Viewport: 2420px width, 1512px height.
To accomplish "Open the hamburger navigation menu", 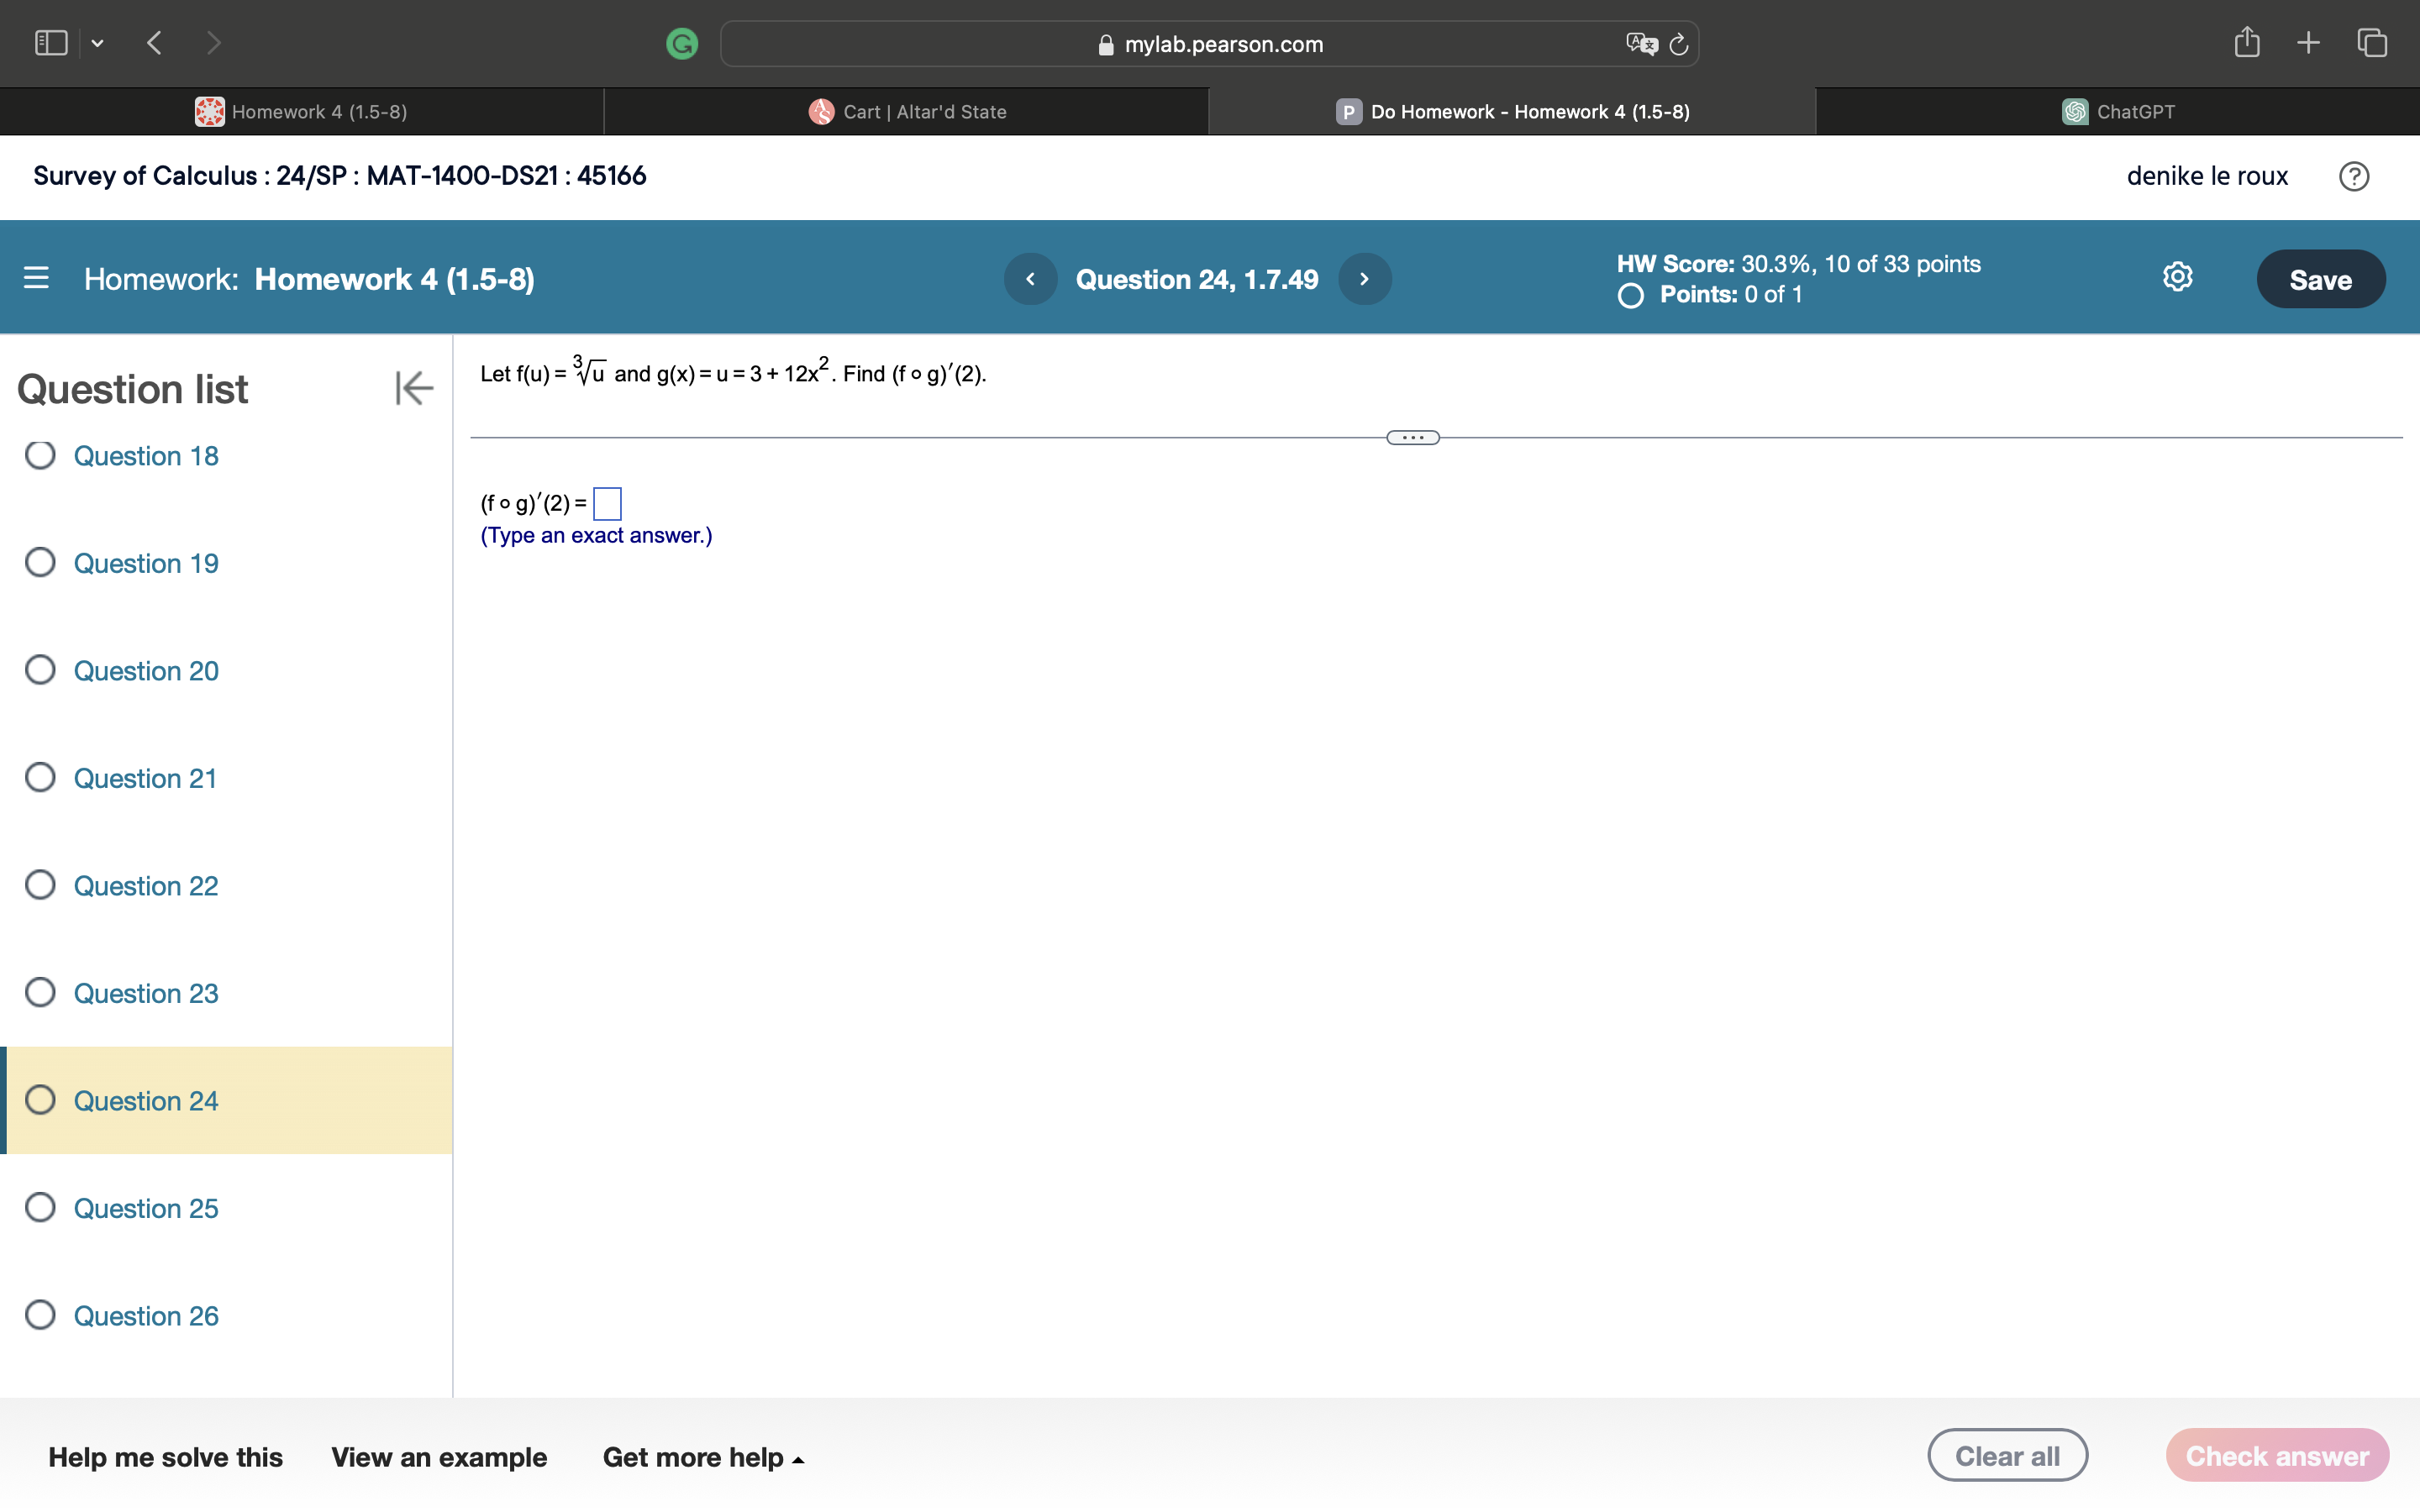I will (x=36, y=278).
